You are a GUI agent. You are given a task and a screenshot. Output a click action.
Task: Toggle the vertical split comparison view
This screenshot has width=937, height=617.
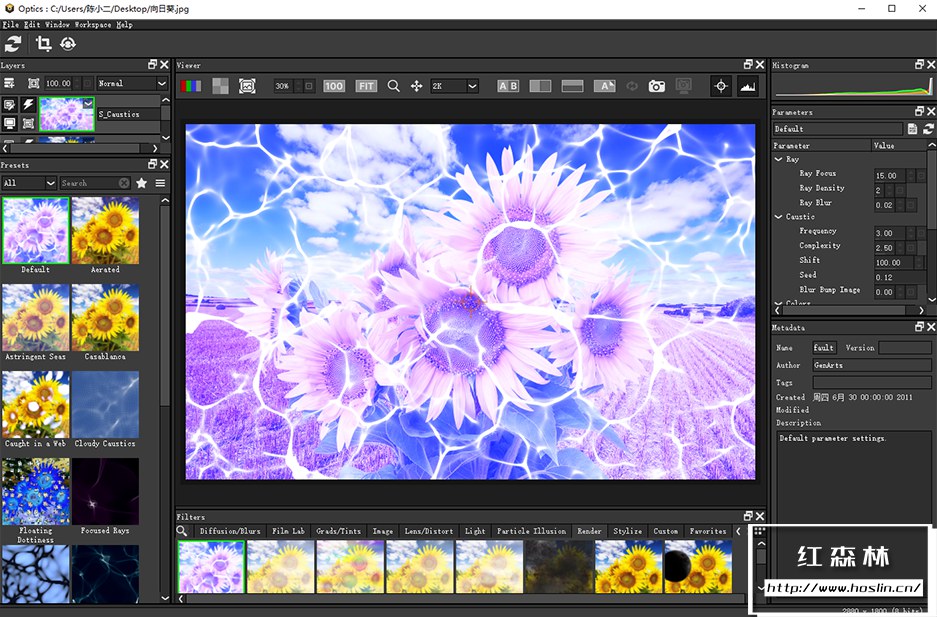pyautogui.click(x=540, y=86)
